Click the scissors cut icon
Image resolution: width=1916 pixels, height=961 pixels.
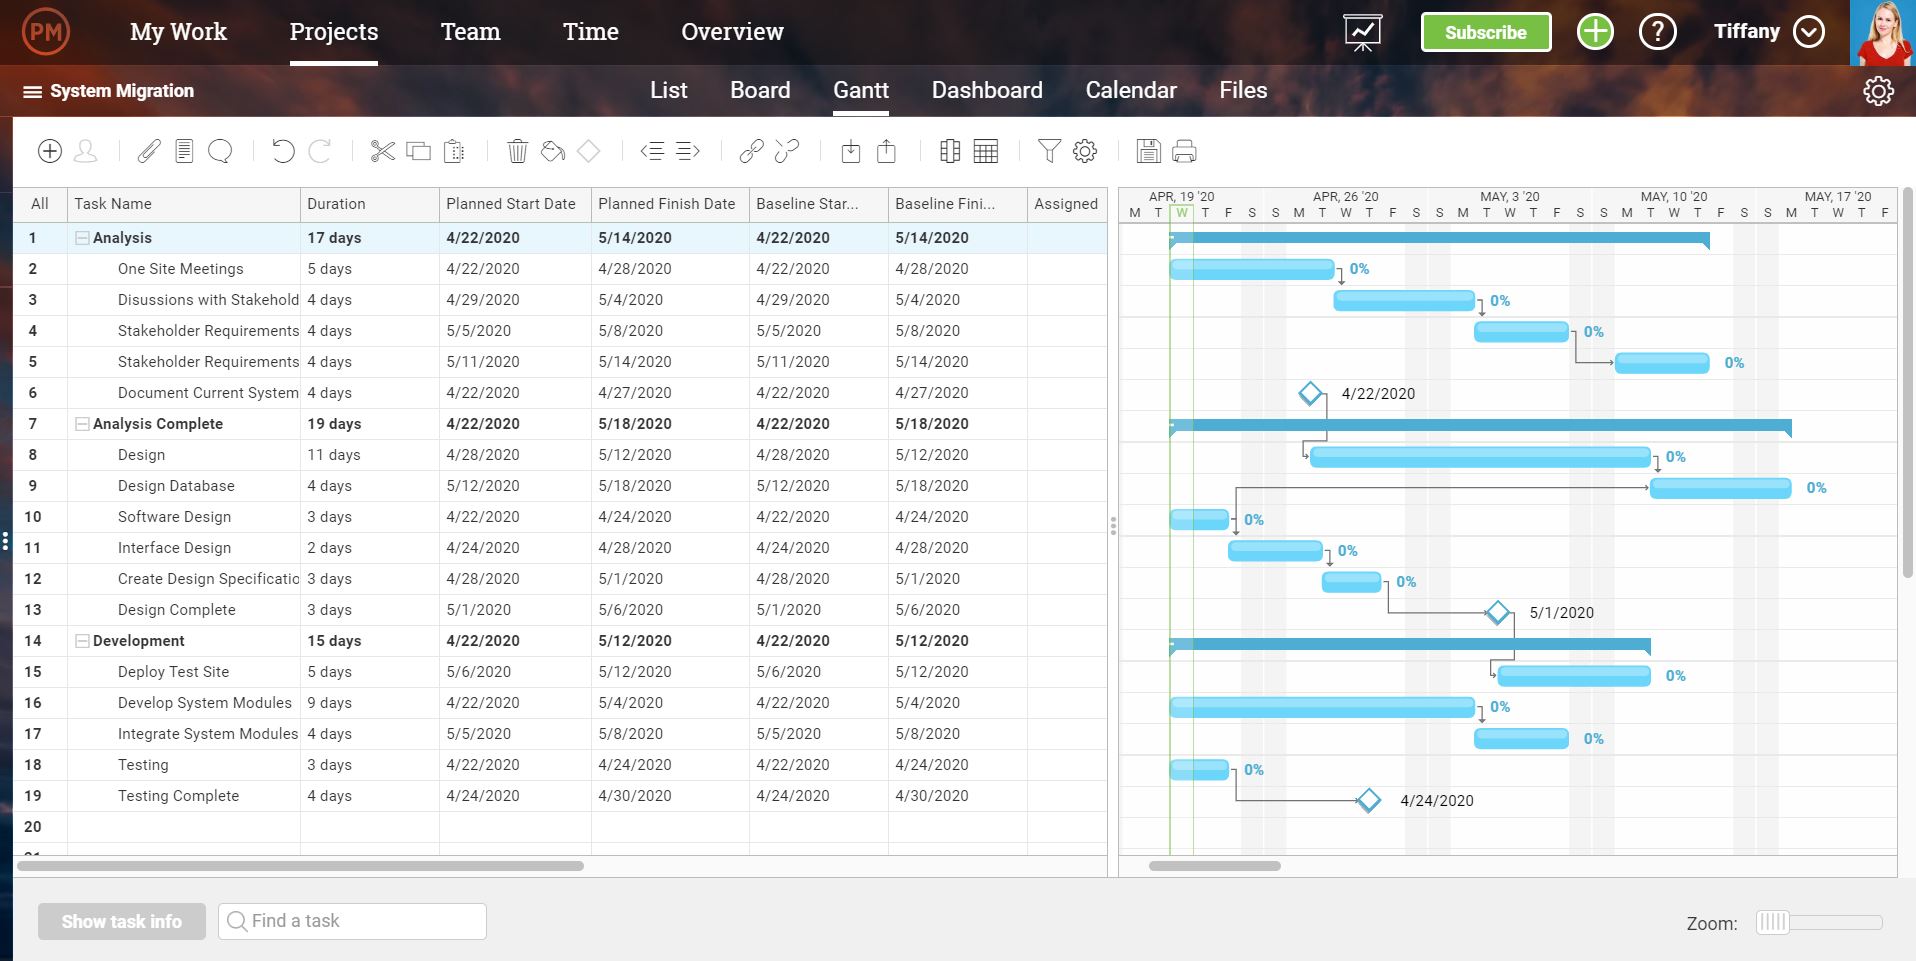point(382,151)
